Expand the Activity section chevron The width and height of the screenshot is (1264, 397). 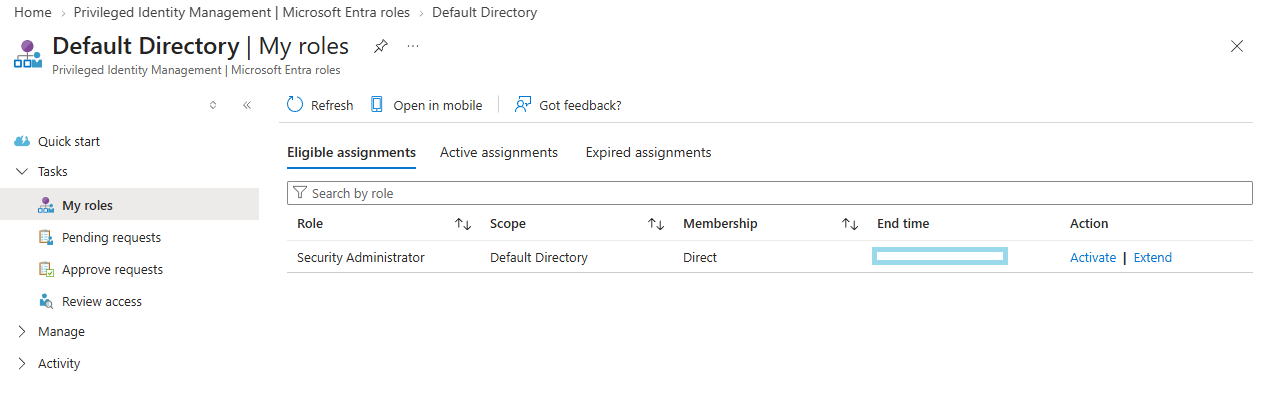tap(22, 363)
